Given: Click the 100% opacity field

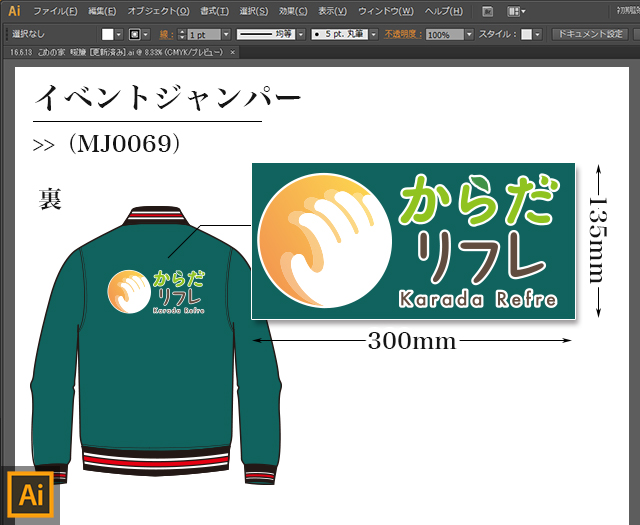Looking at the screenshot, I should (444, 35).
